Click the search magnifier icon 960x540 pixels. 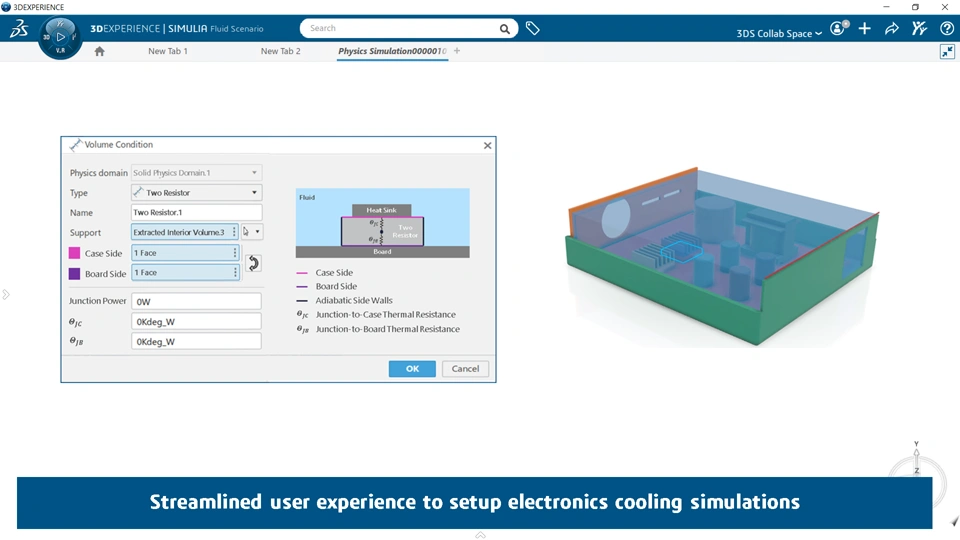coord(504,29)
